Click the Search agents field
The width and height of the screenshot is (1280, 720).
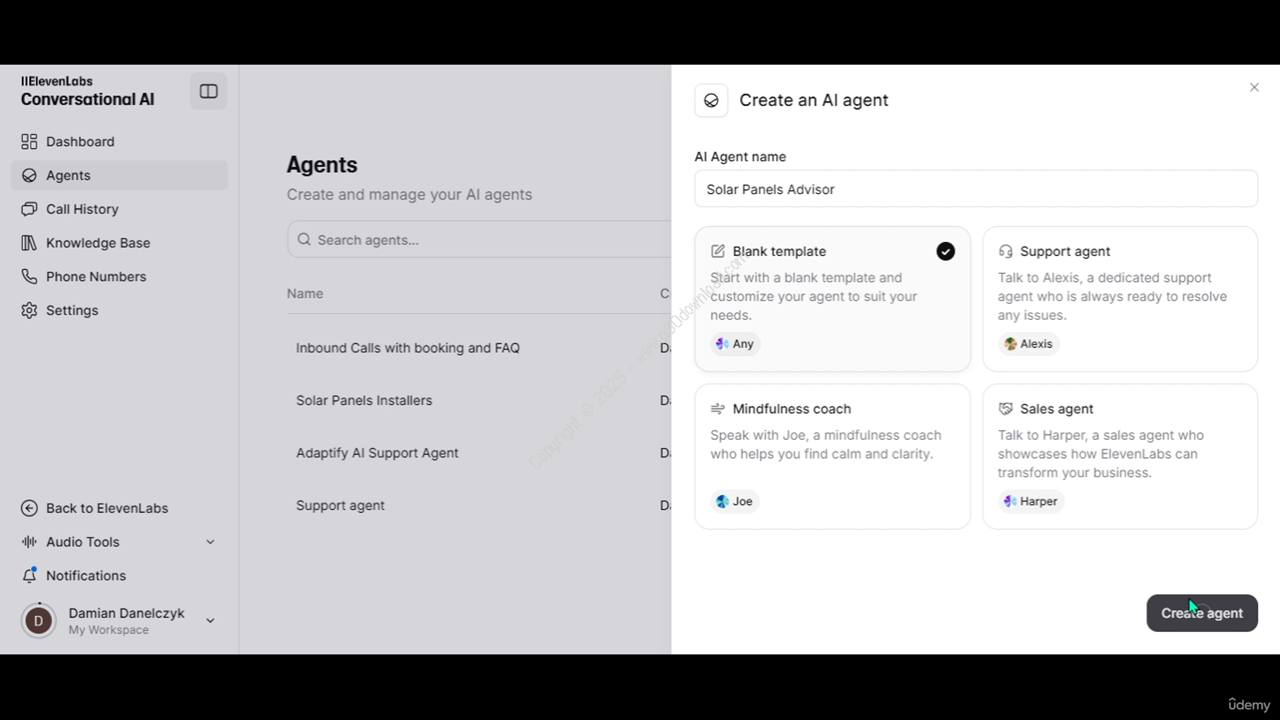(x=480, y=240)
